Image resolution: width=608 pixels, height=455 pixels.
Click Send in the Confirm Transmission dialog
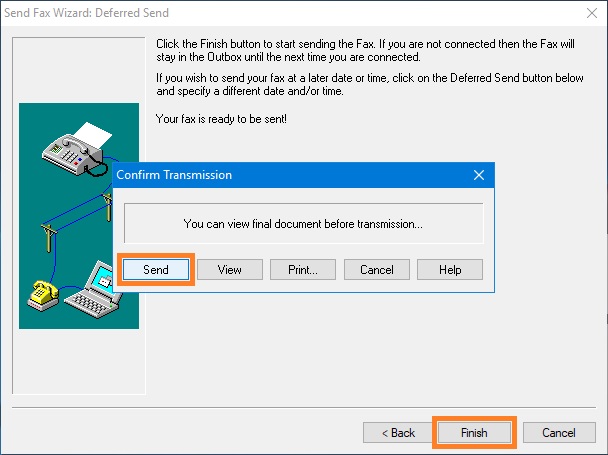coord(155,270)
